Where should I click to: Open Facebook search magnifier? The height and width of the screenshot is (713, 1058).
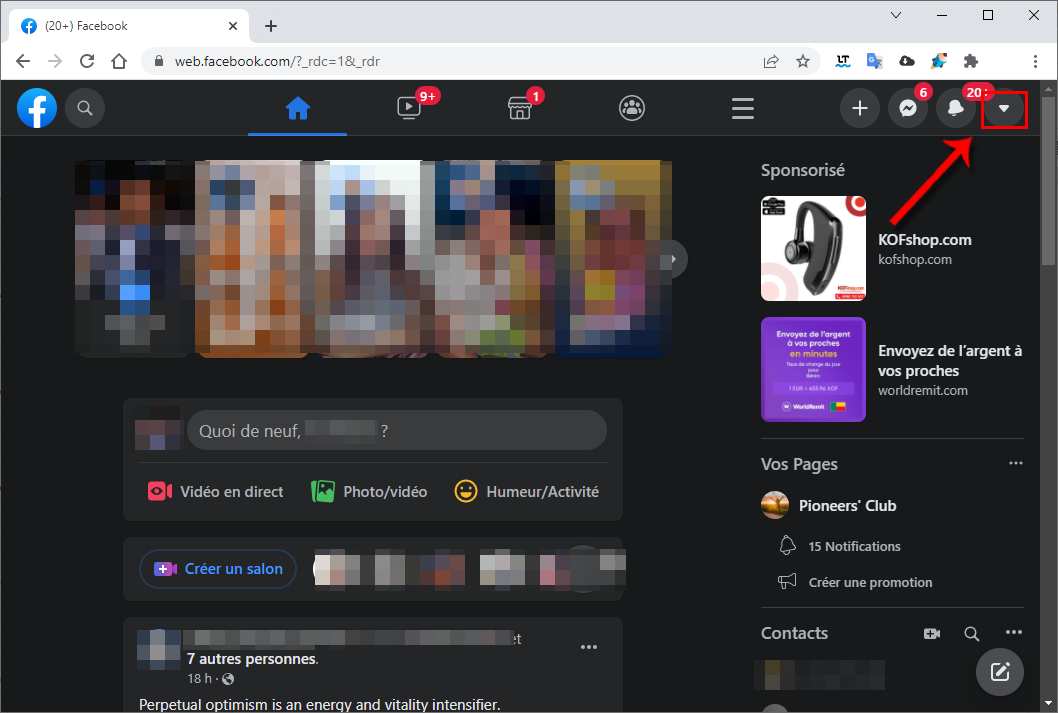(85, 108)
